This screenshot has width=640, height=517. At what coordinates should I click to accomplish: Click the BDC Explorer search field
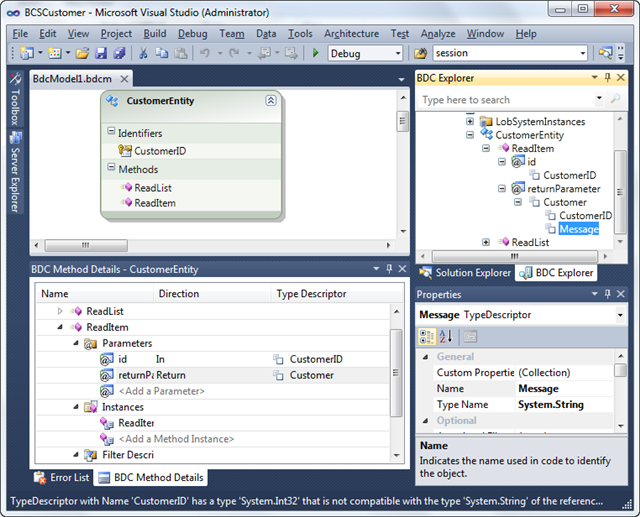(x=507, y=100)
